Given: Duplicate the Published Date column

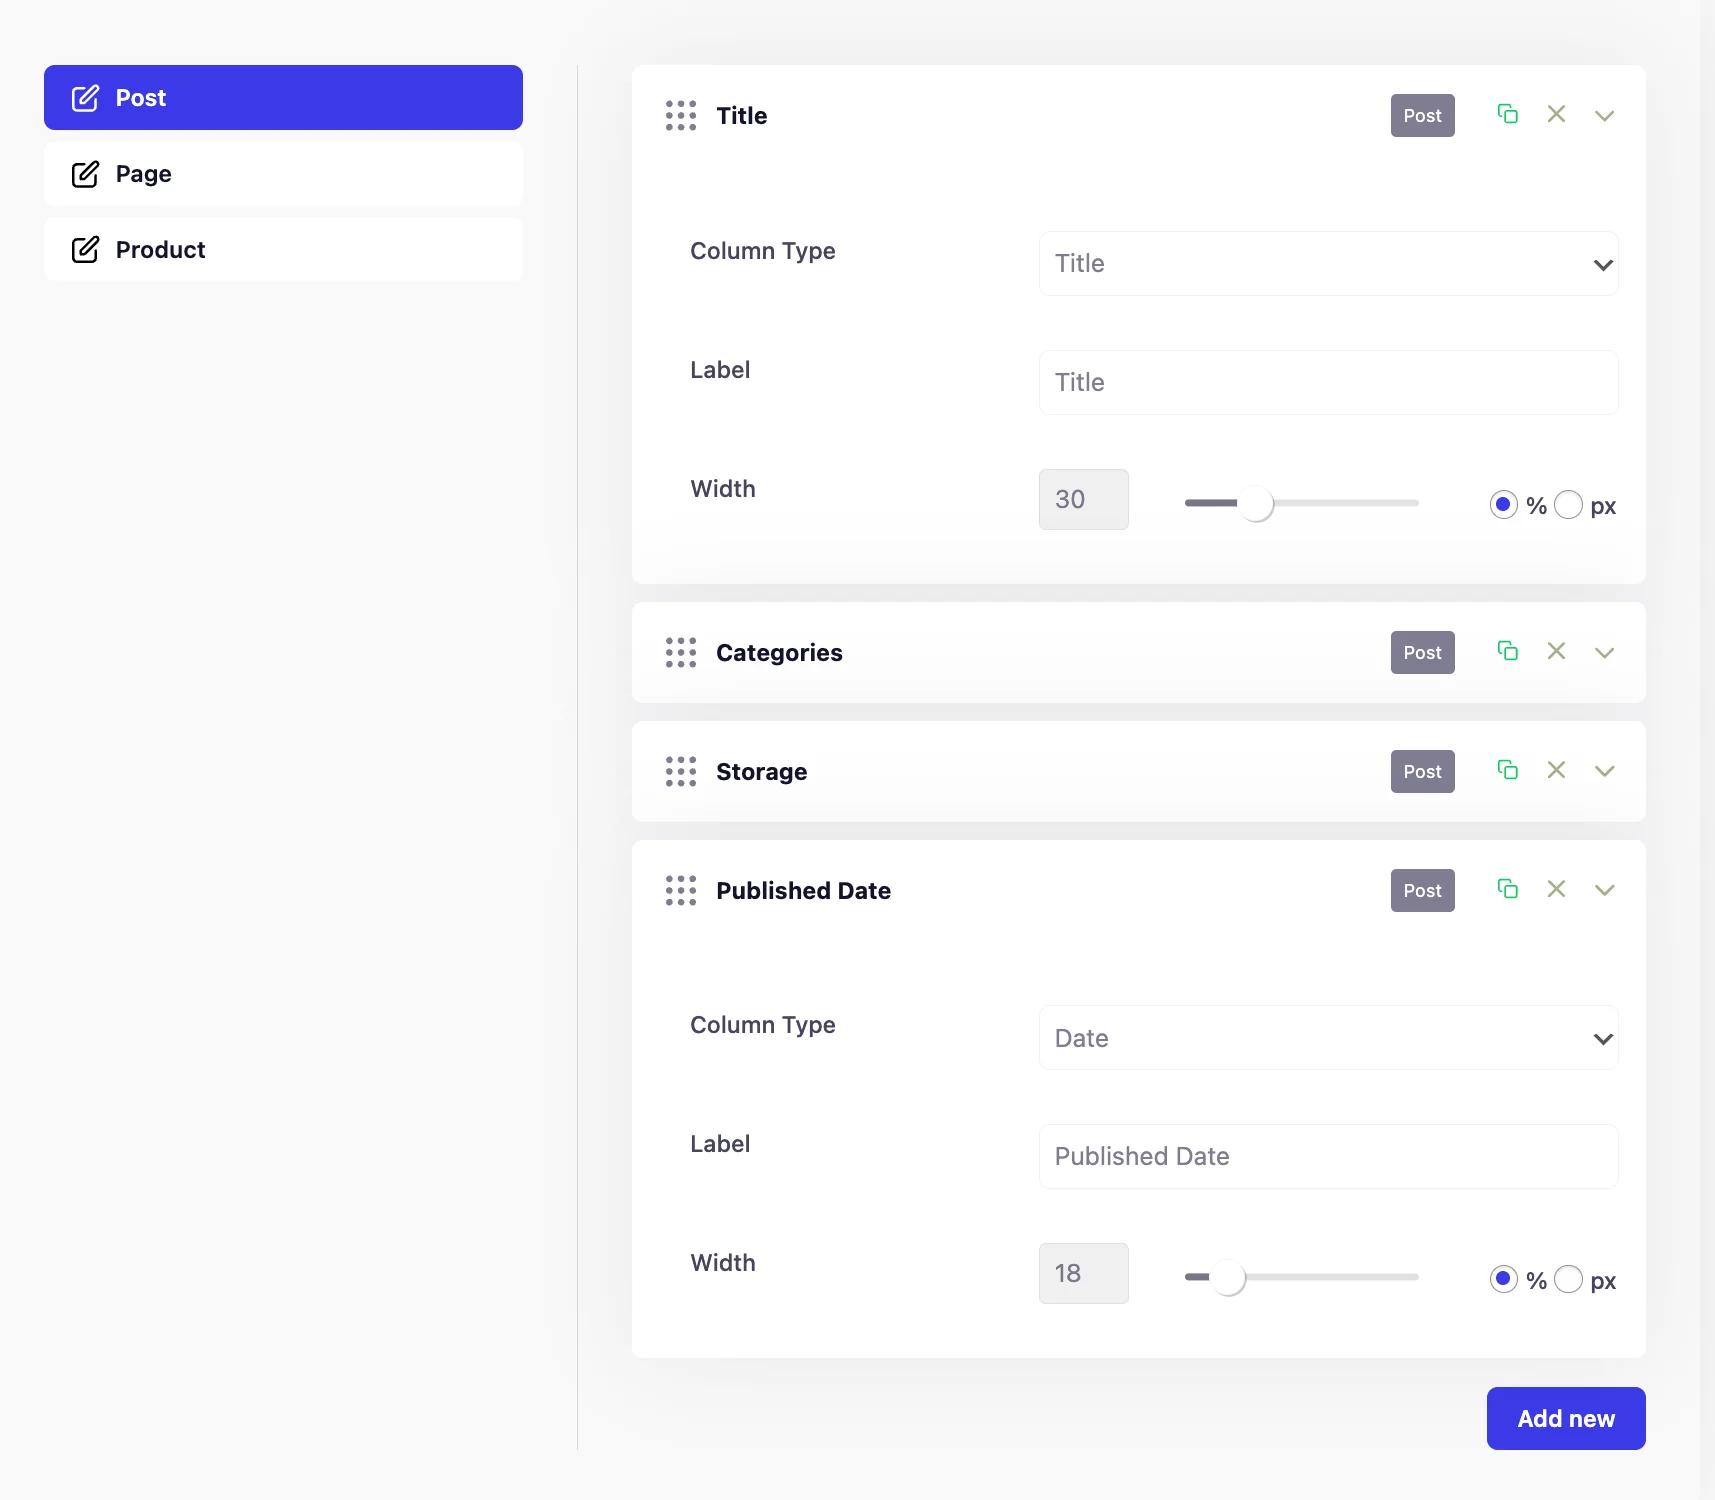Looking at the screenshot, I should click(1508, 889).
